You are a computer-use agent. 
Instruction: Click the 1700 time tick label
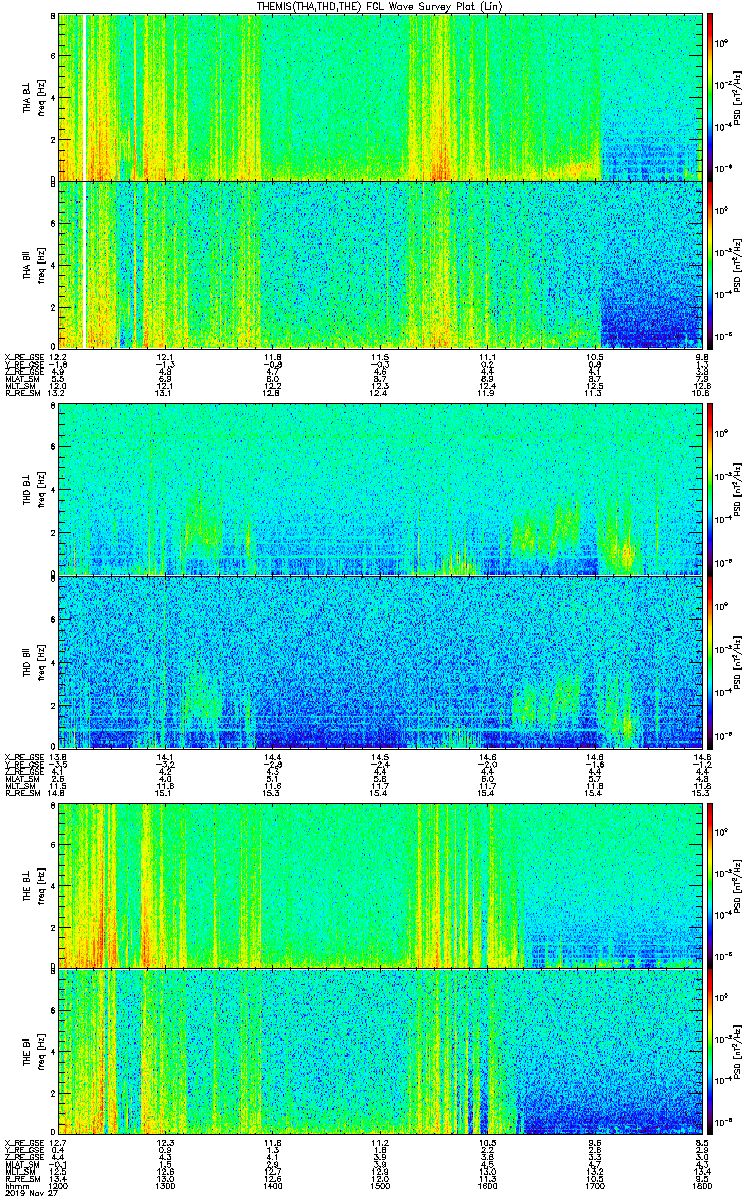[x=594, y=1184]
